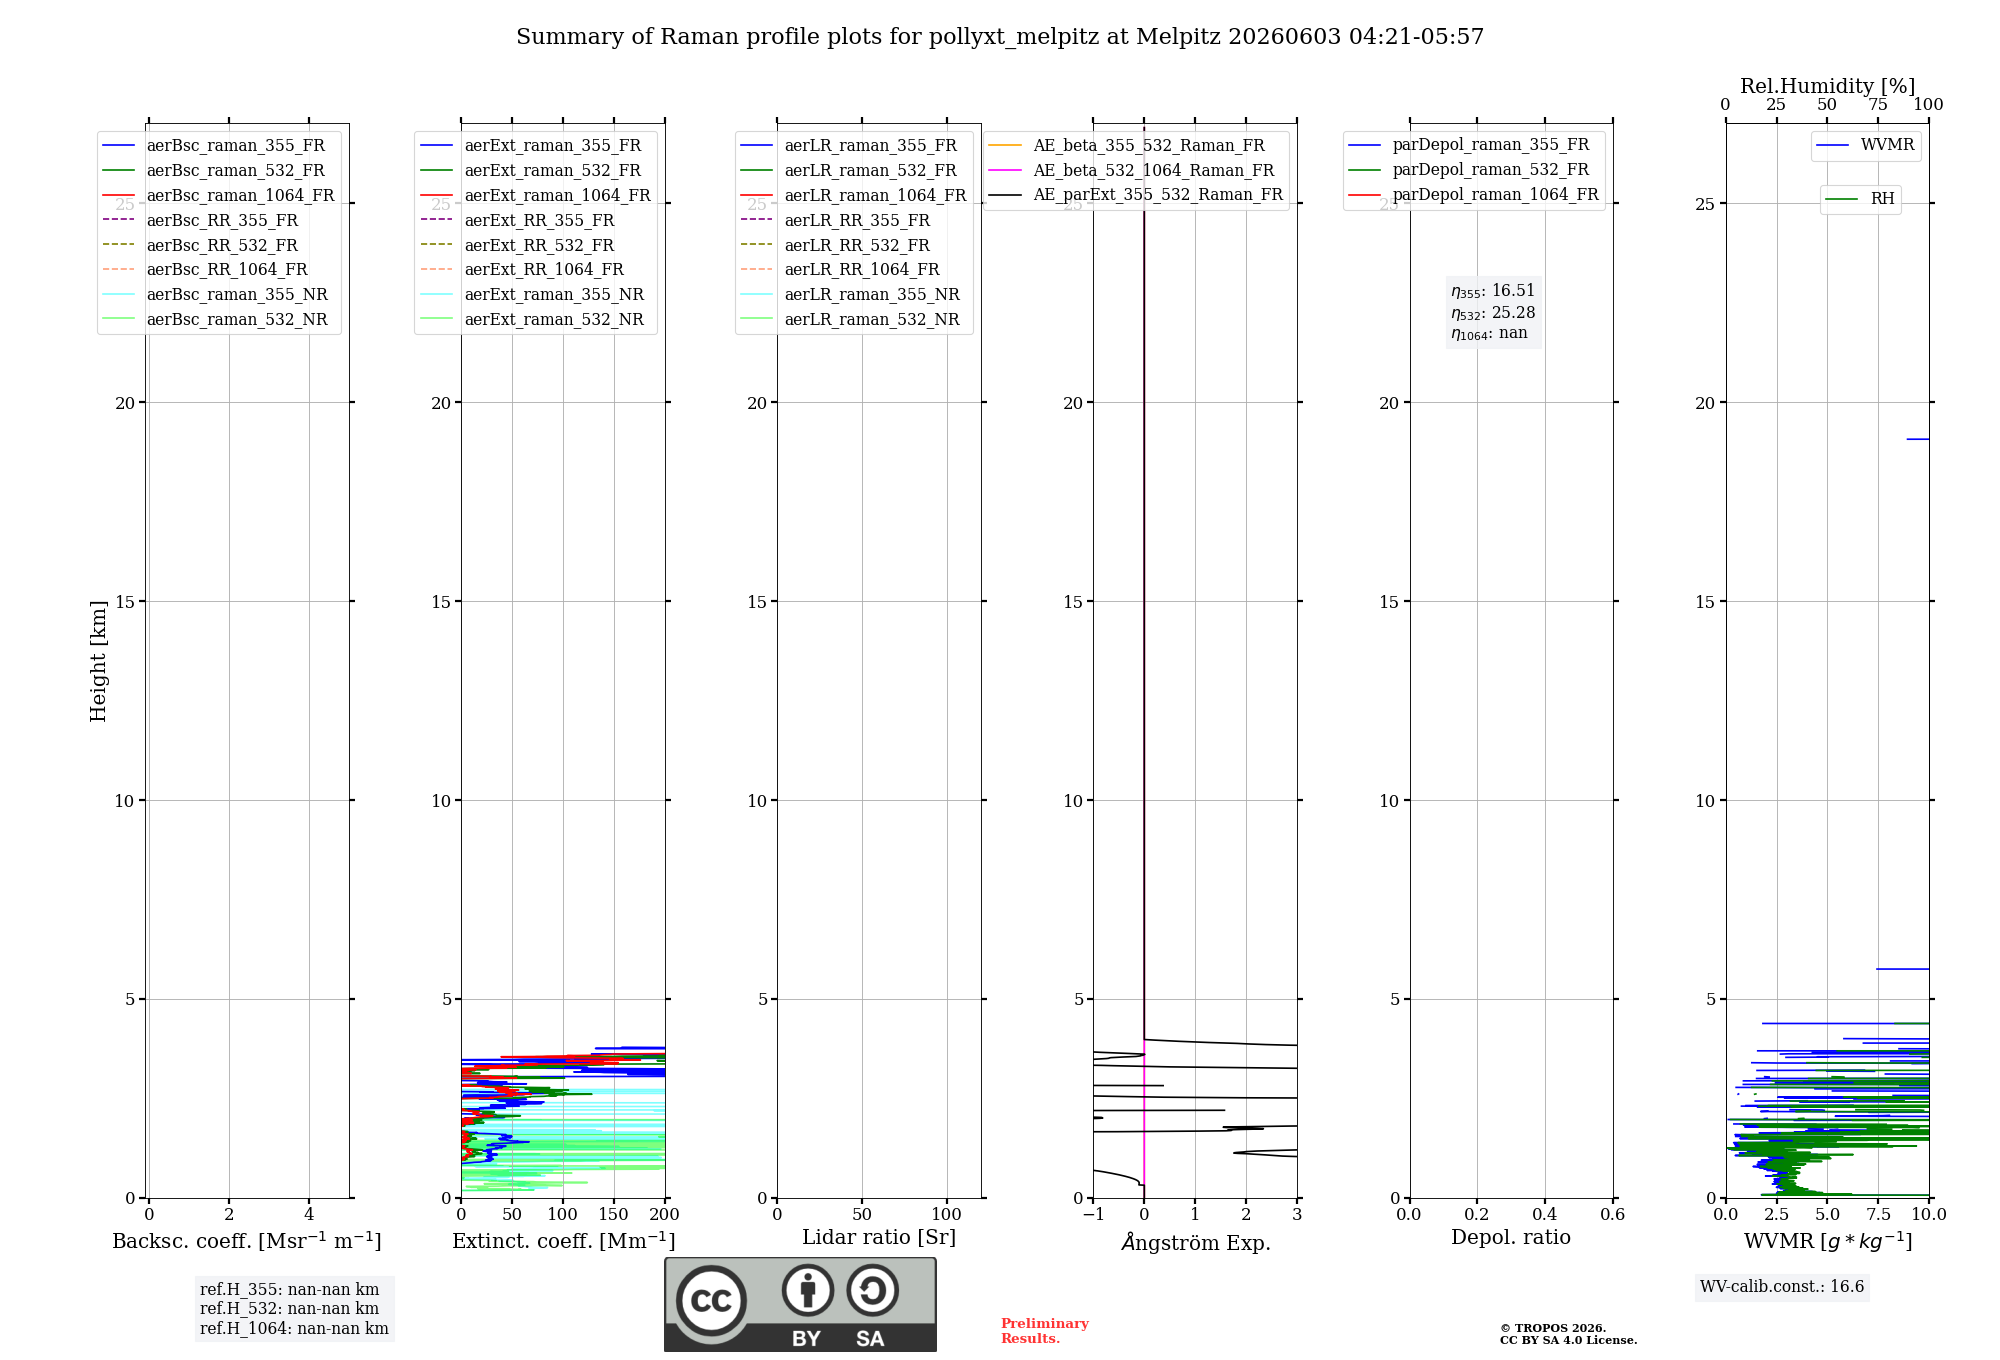This screenshot has width=2000, height=1360.
Task: Click the 'Lidar ratio [Sr]' axis label
Action: point(879,1238)
